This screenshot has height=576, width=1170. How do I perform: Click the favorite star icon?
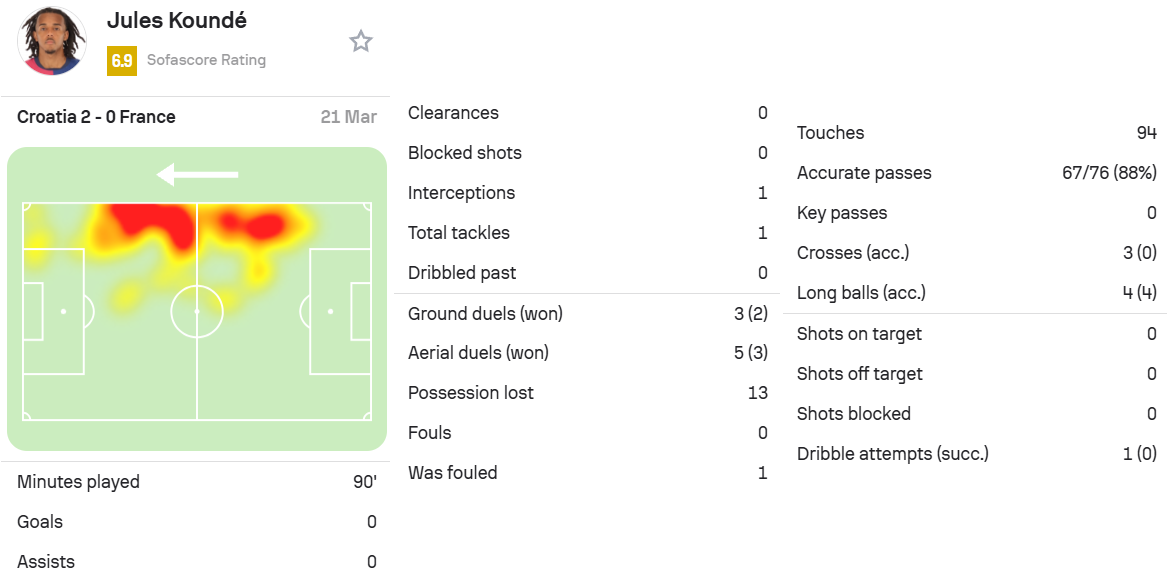(361, 41)
